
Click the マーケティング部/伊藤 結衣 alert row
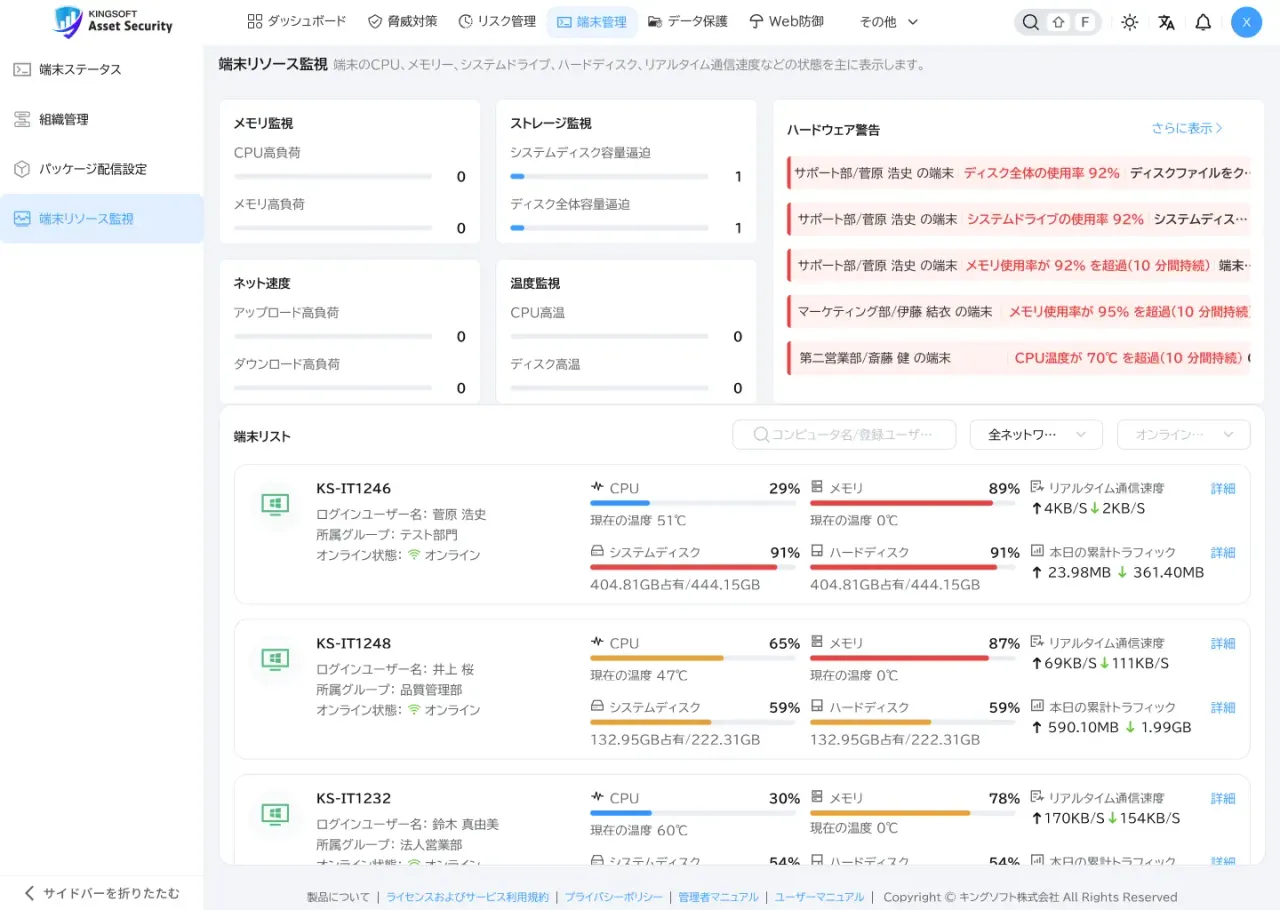click(x=1019, y=312)
